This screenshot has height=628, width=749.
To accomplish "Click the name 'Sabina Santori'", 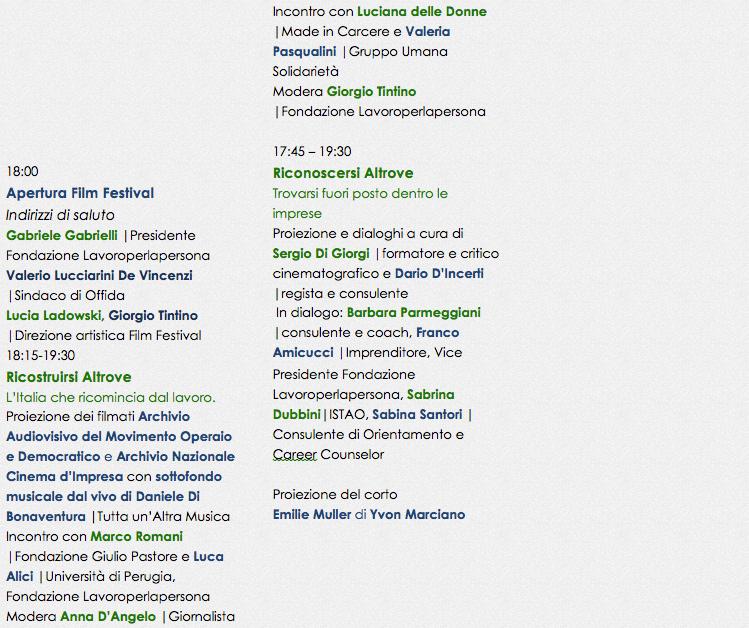I will pyautogui.click(x=417, y=415).
